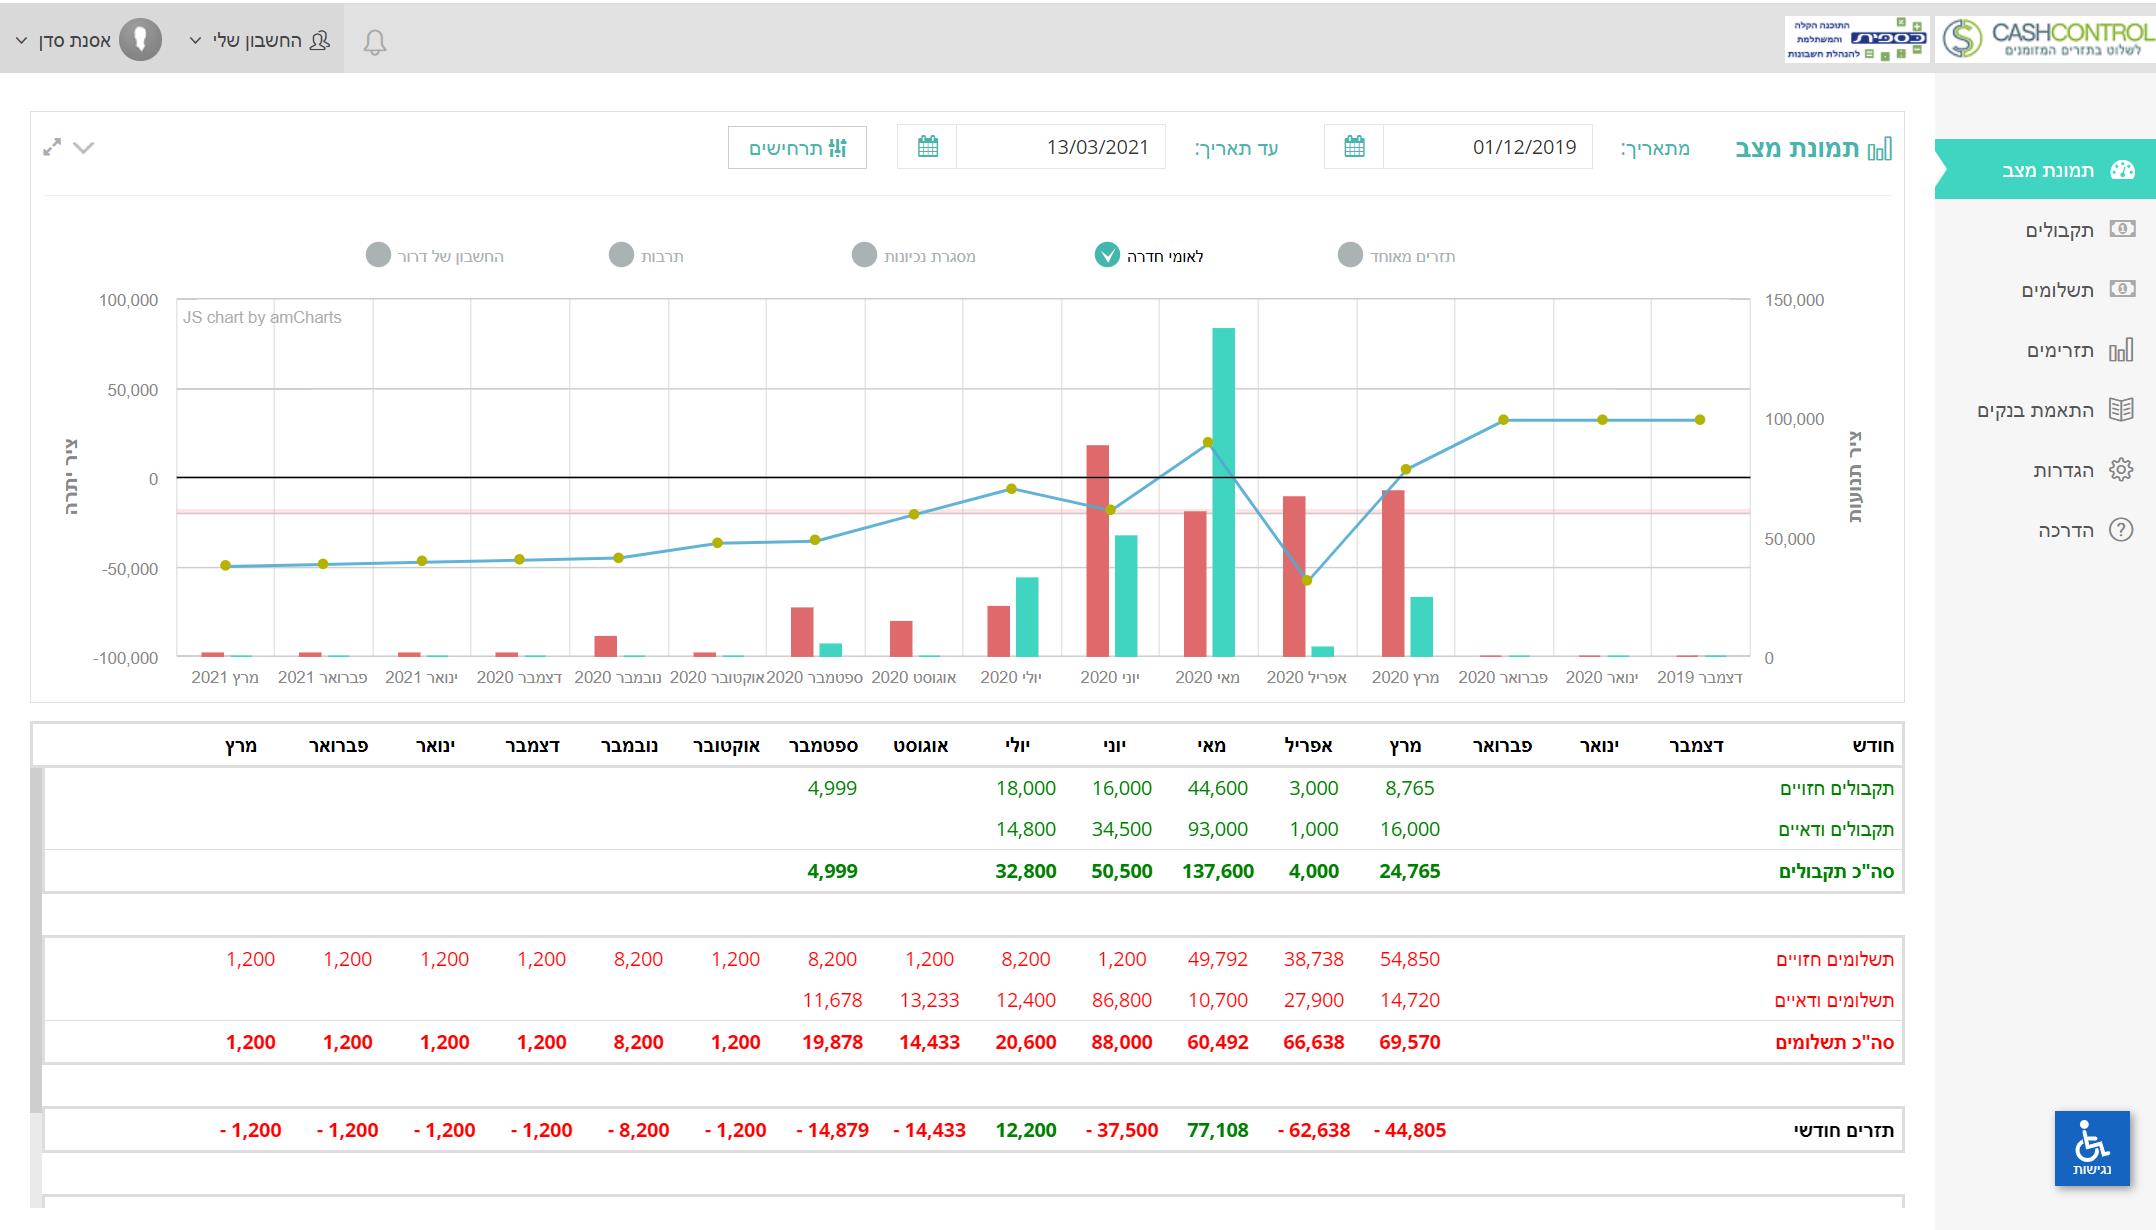Click the עד תאריך date input field
Screen dimensions: 2156x1230
(1061, 147)
